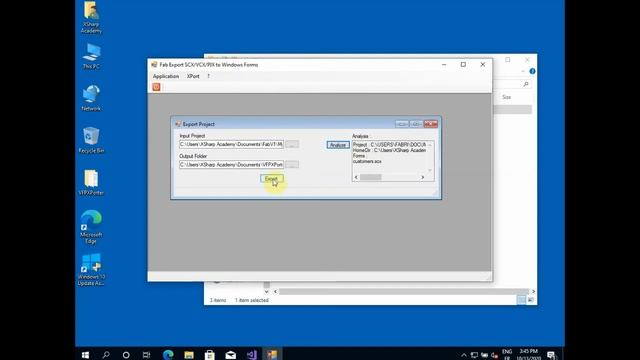Viewport: 640px width, 360px height.
Task: Click the orange power icon in the toolbar
Action: click(x=156, y=87)
